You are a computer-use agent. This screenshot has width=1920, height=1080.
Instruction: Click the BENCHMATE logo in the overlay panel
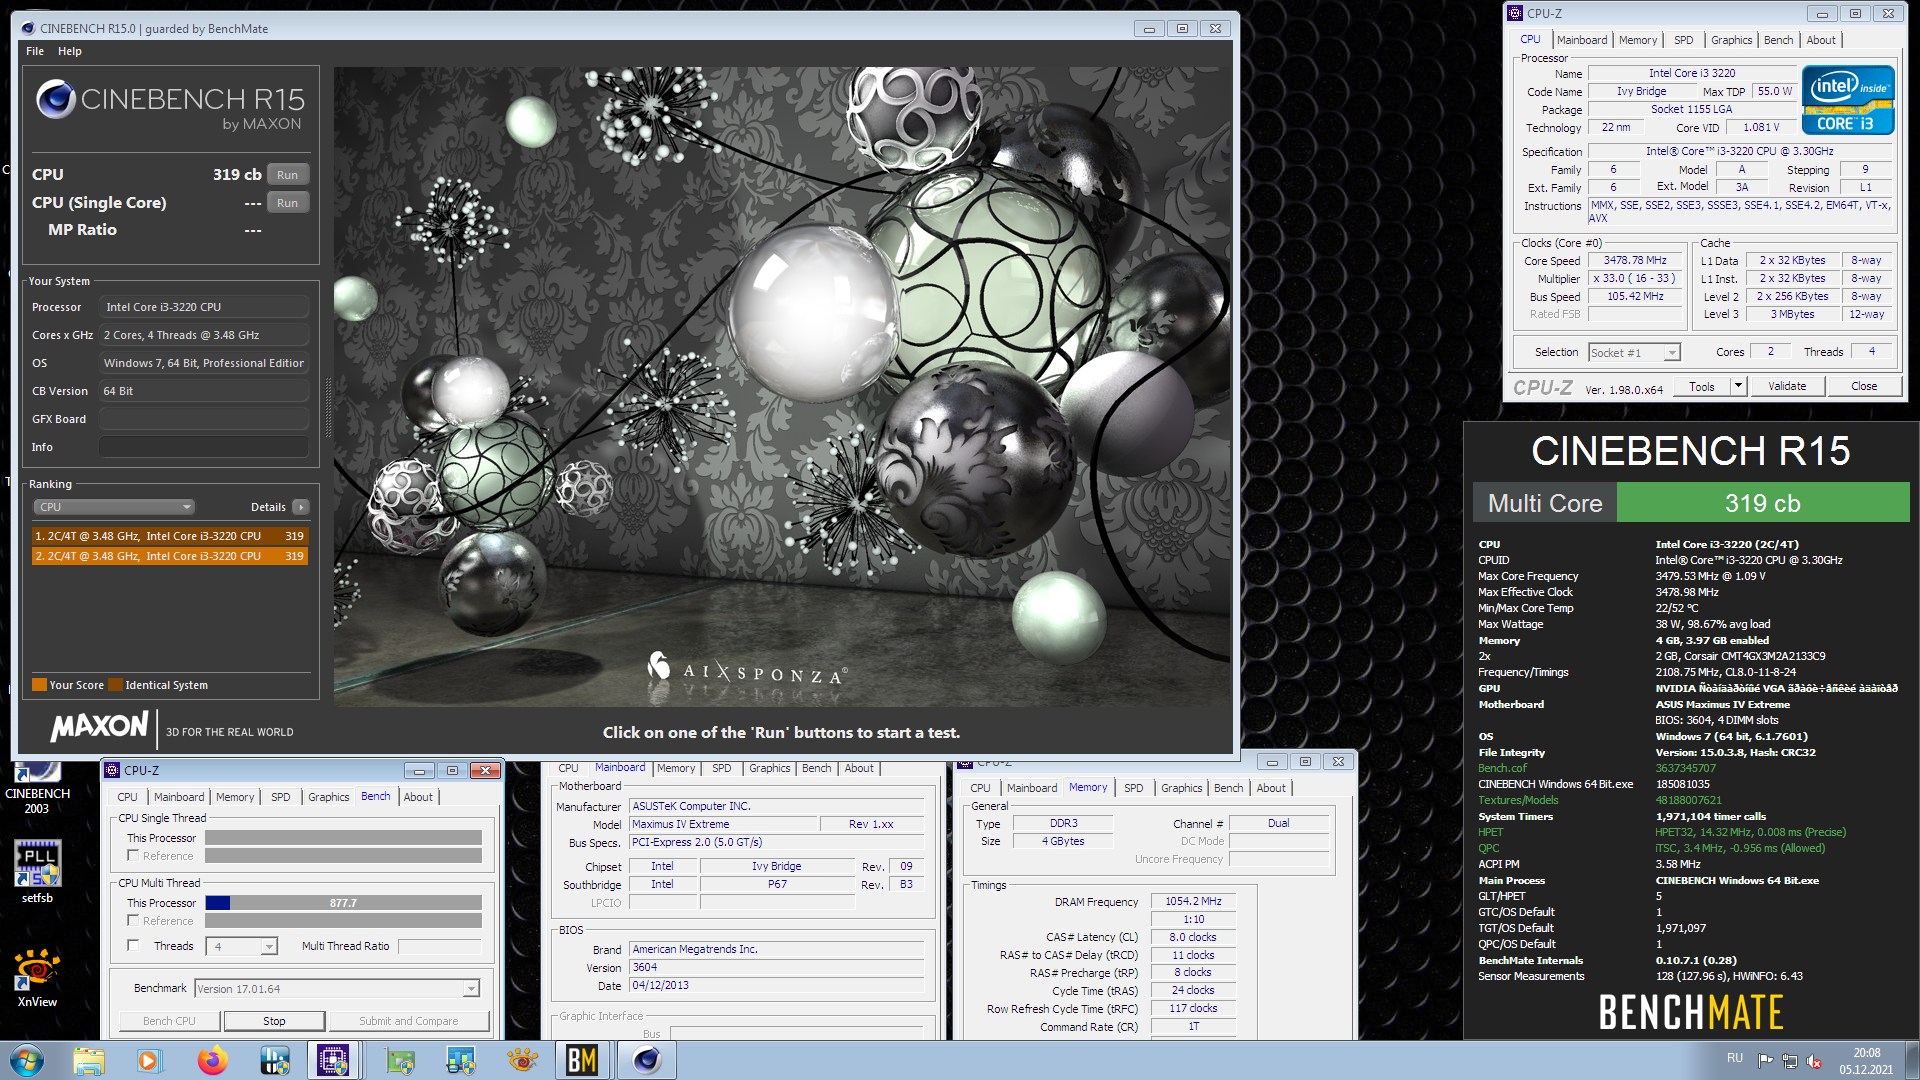click(1691, 1012)
